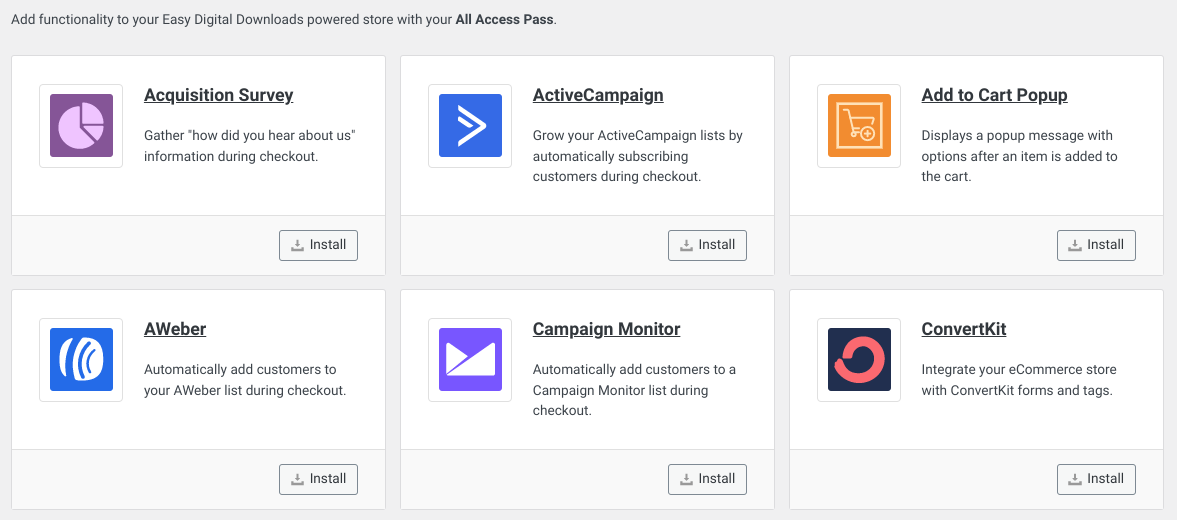Image resolution: width=1177 pixels, height=520 pixels.
Task: Open the AWeber extension title link
Action: 175,330
